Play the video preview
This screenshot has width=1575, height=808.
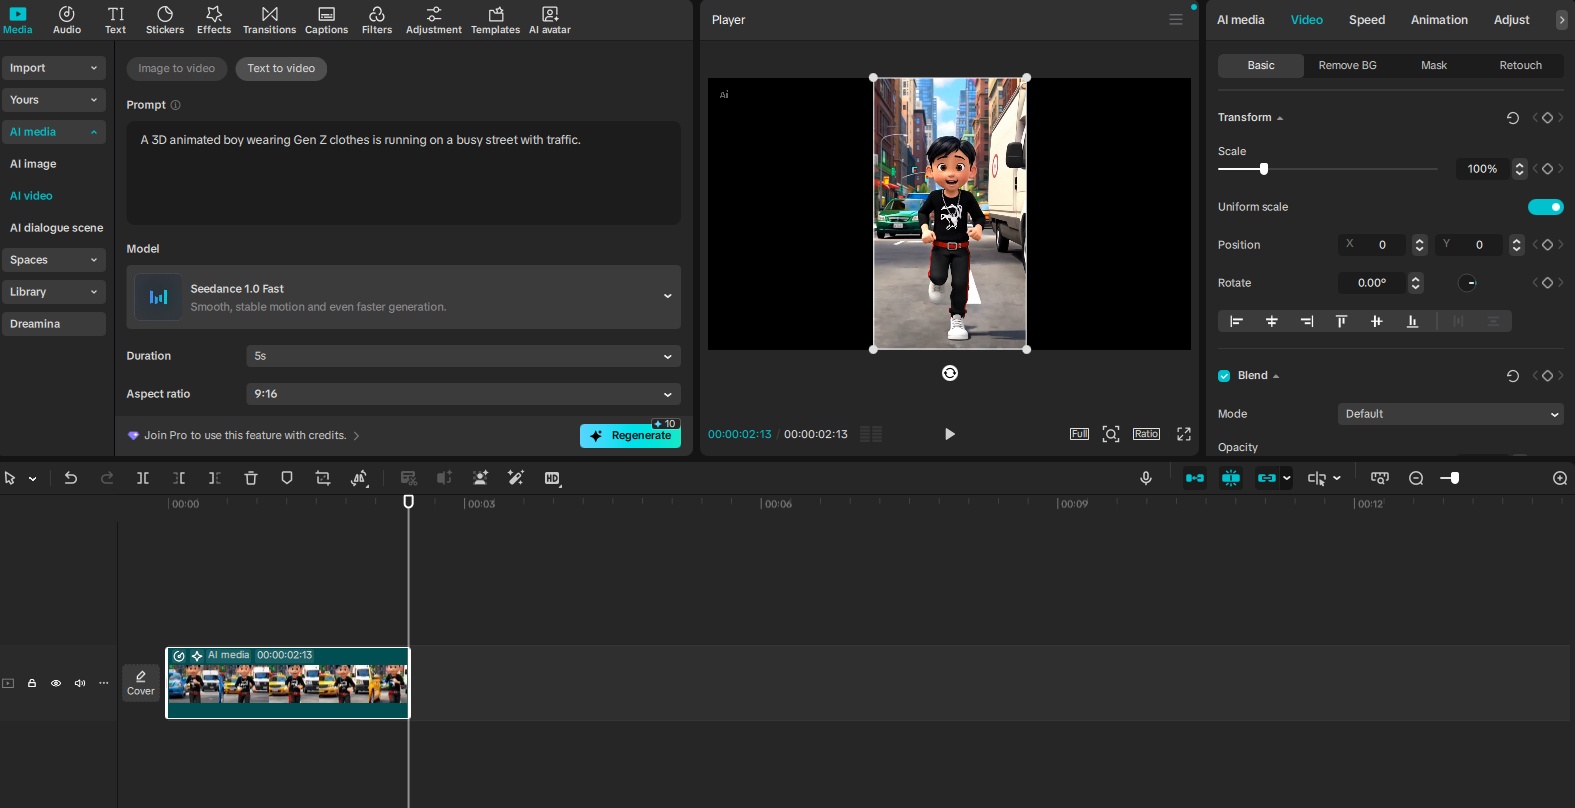pos(949,434)
